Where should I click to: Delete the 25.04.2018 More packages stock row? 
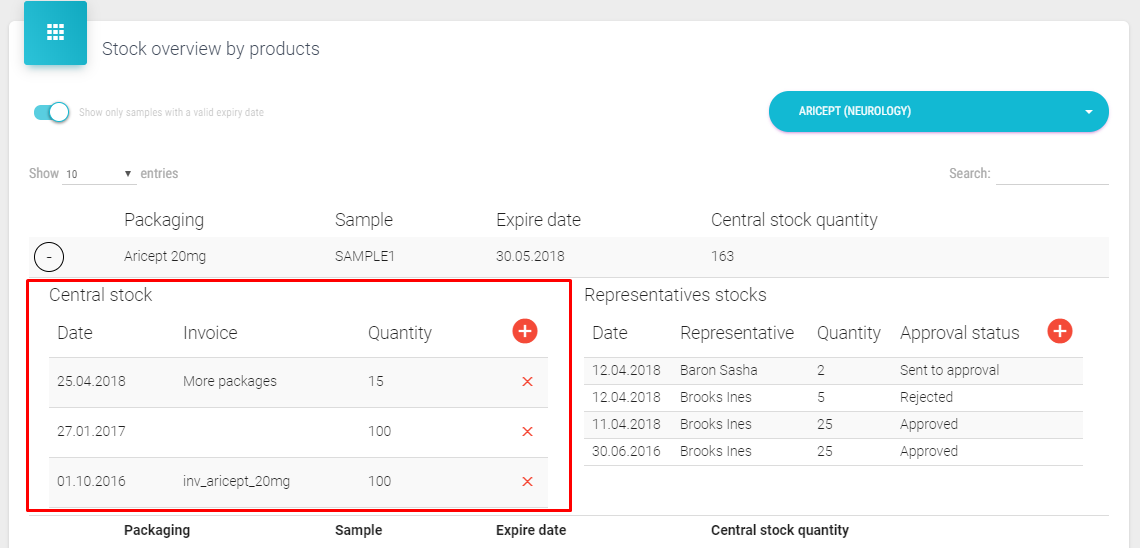[x=527, y=382]
